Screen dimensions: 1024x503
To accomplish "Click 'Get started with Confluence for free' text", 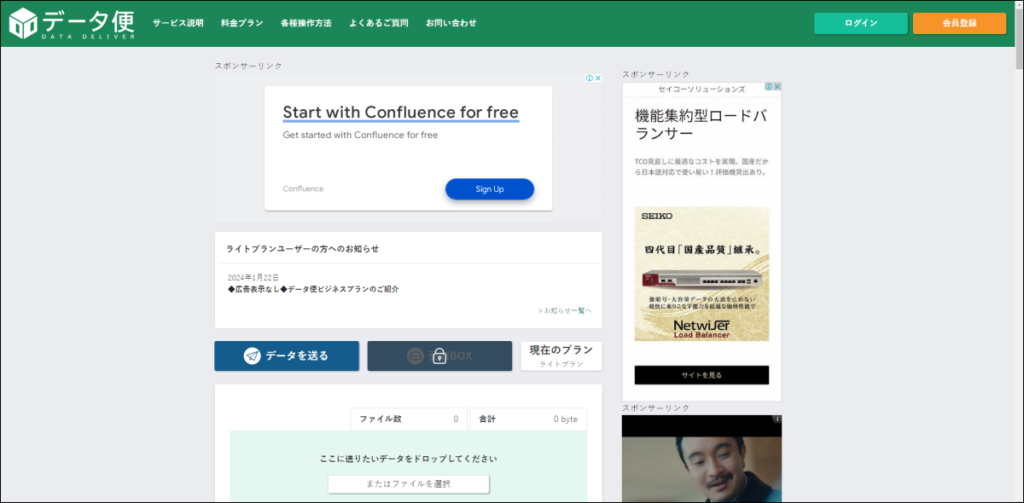I will (360, 135).
